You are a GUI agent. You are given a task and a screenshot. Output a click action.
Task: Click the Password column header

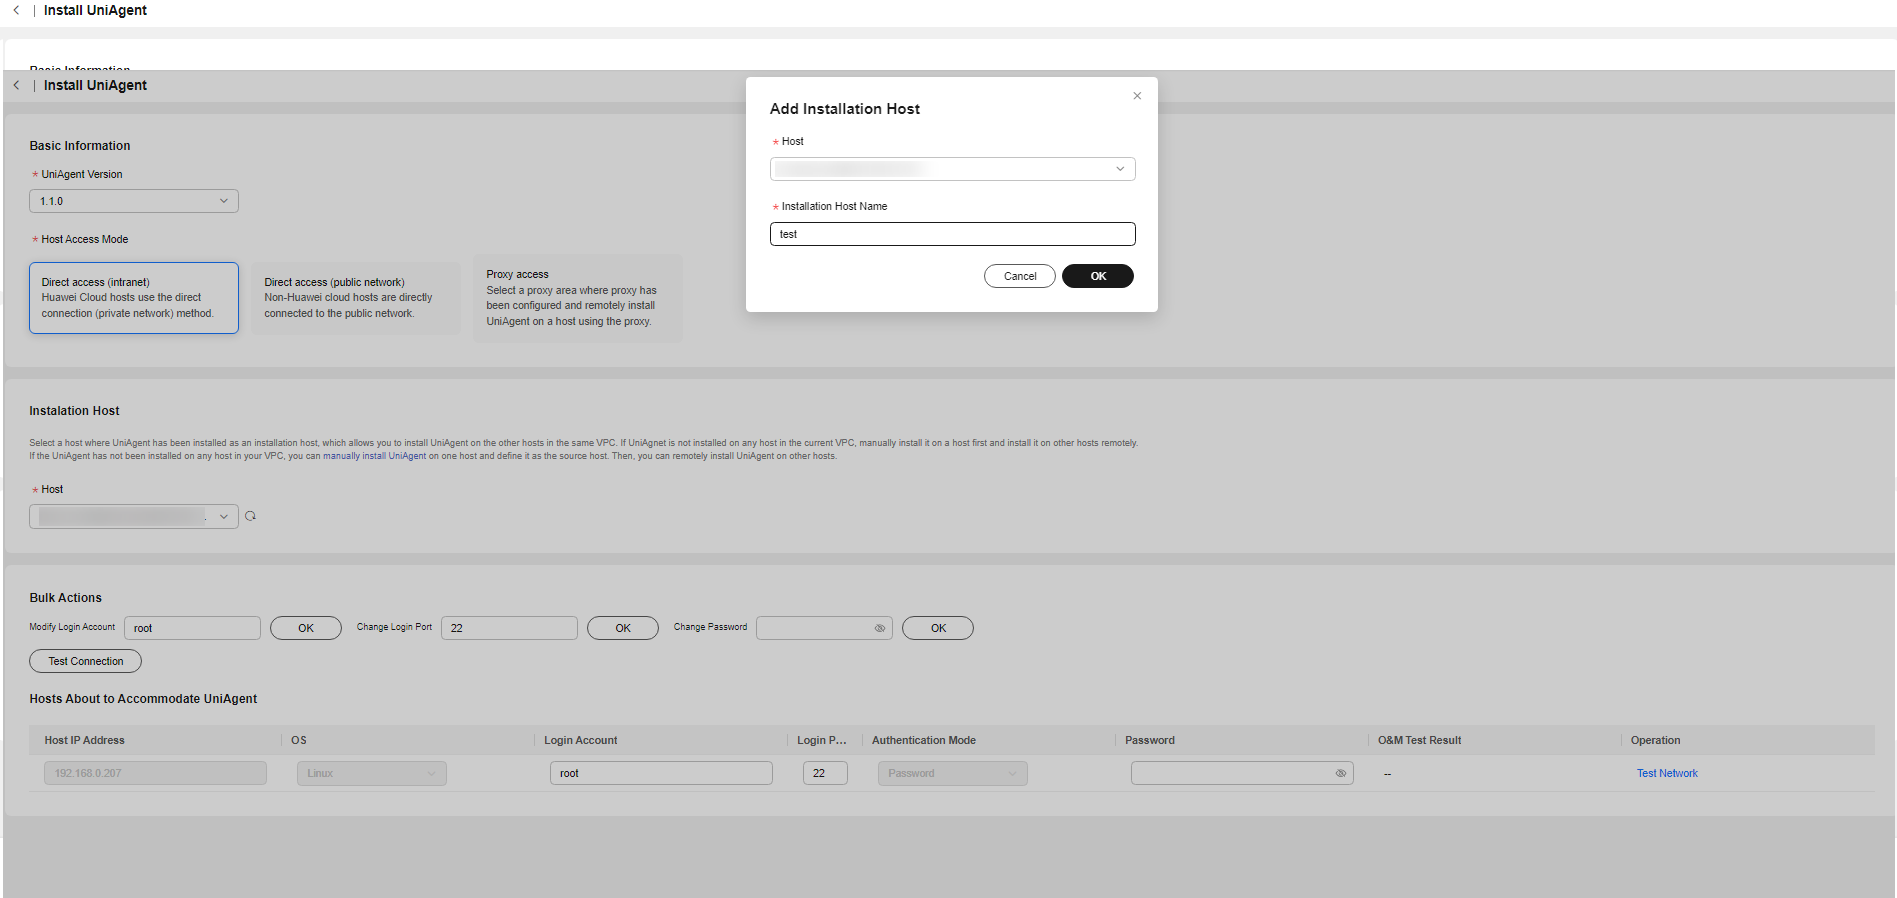click(x=1150, y=740)
